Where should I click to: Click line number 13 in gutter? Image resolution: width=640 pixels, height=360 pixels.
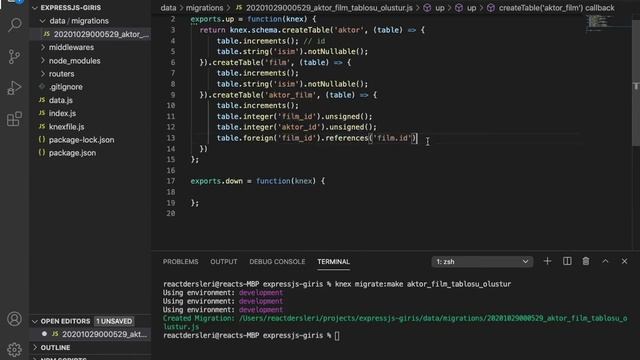[171, 138]
